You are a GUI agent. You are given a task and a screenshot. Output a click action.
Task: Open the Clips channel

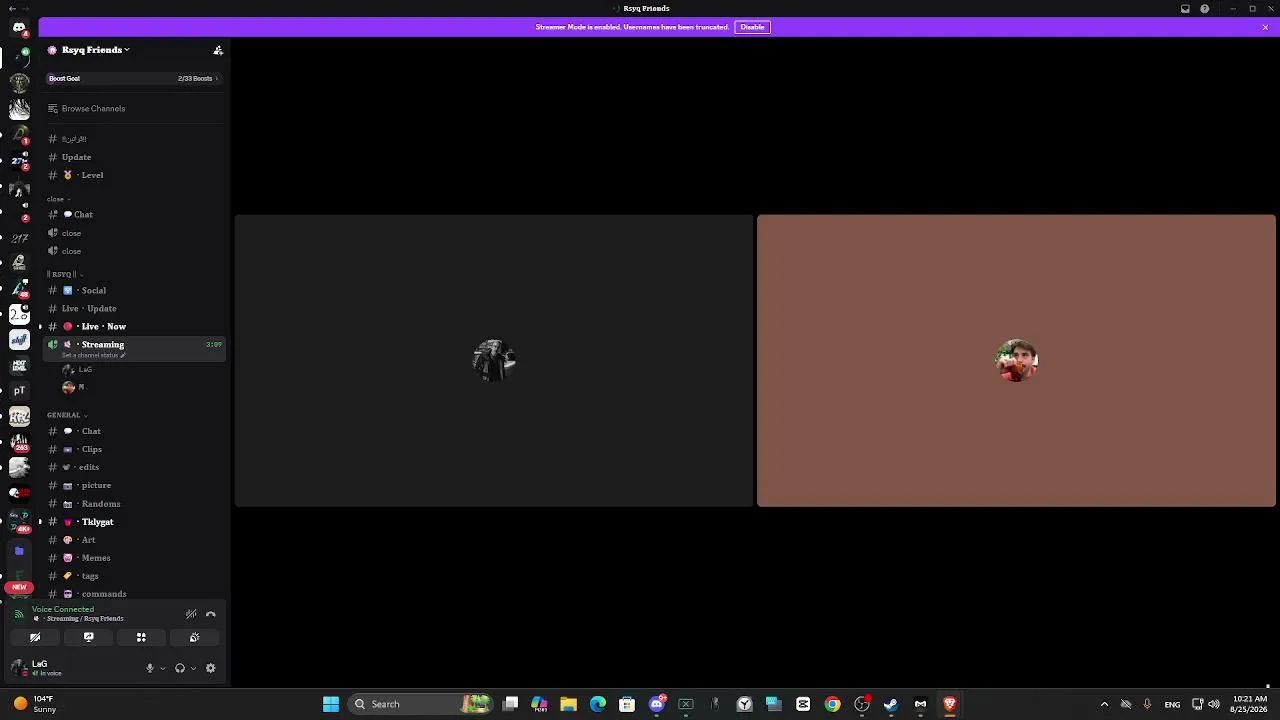pos(133,449)
